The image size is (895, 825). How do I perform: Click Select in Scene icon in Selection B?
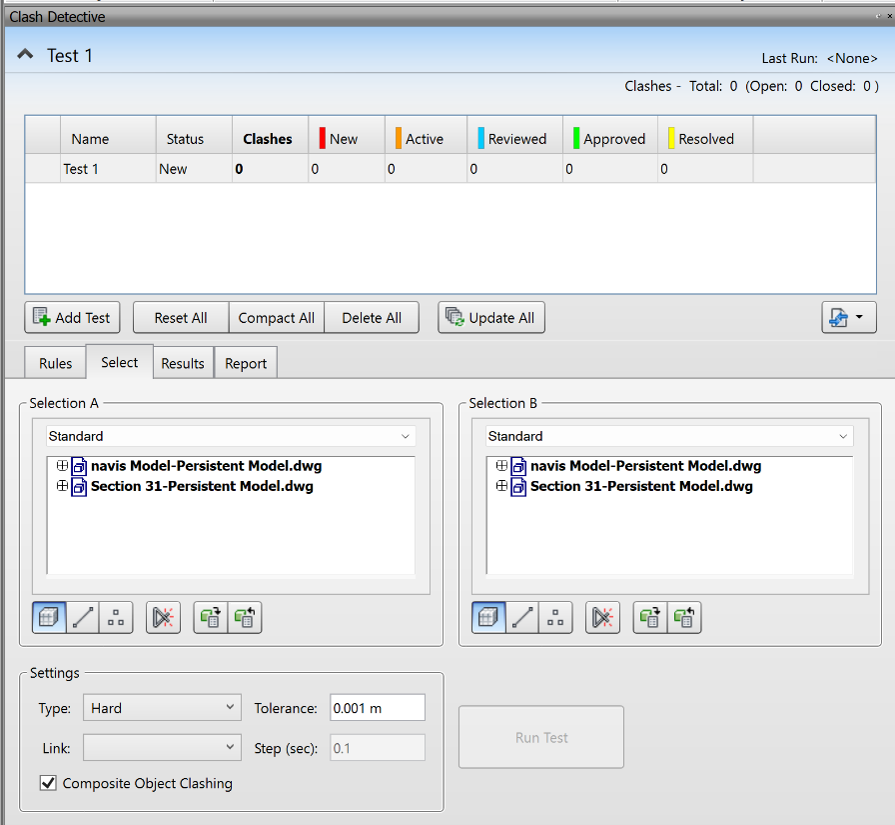tap(684, 617)
